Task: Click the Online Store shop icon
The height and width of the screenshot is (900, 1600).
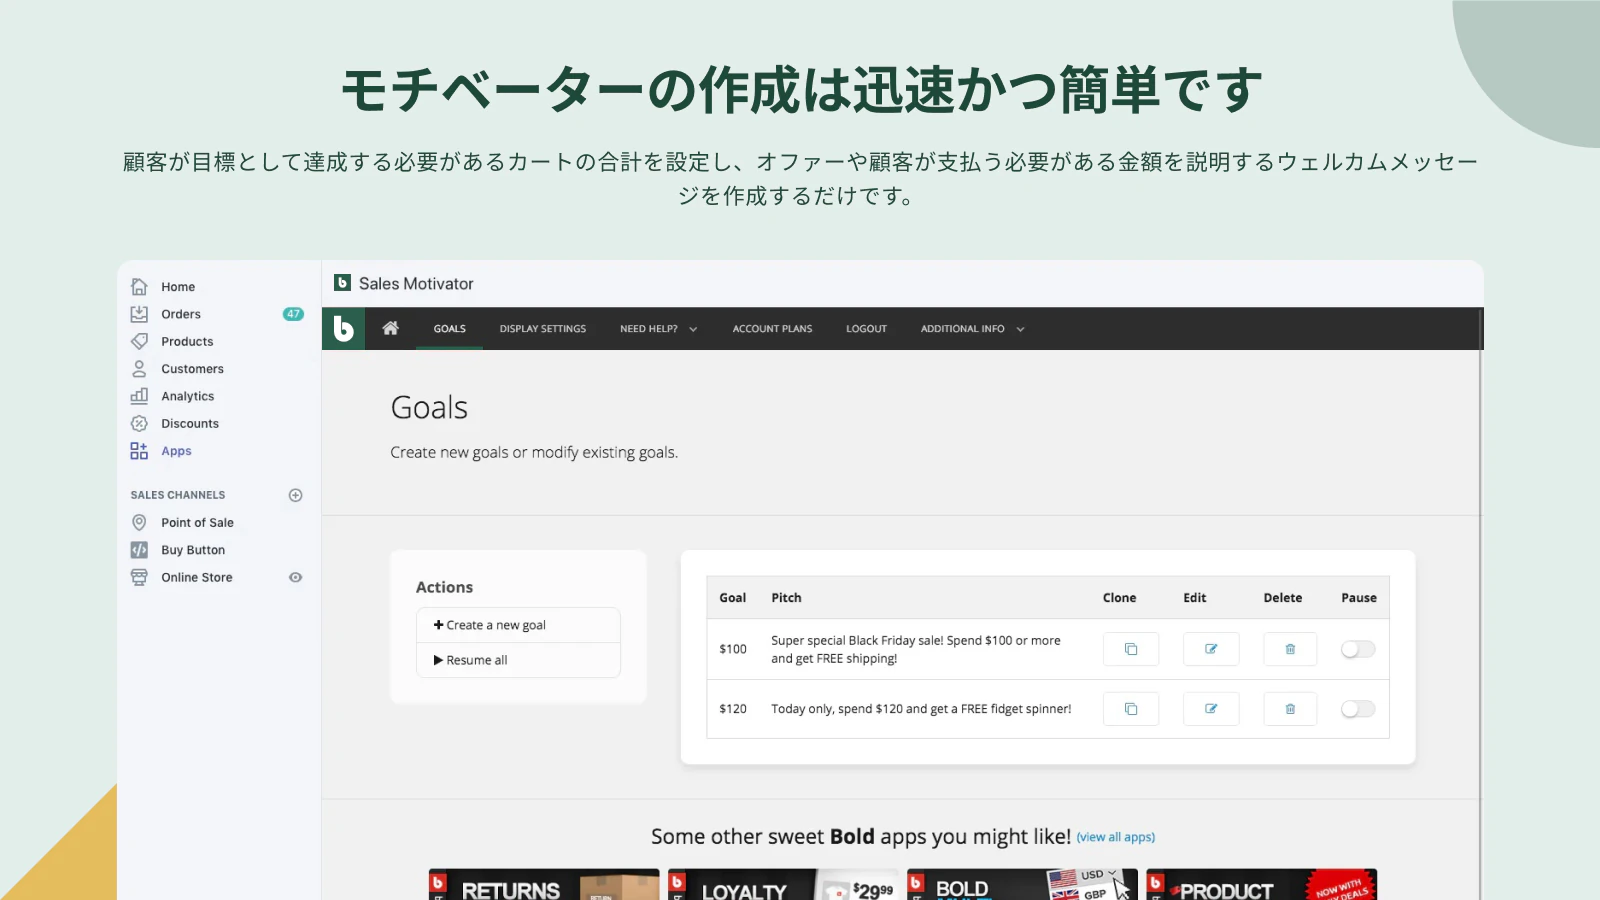Action: [x=139, y=577]
